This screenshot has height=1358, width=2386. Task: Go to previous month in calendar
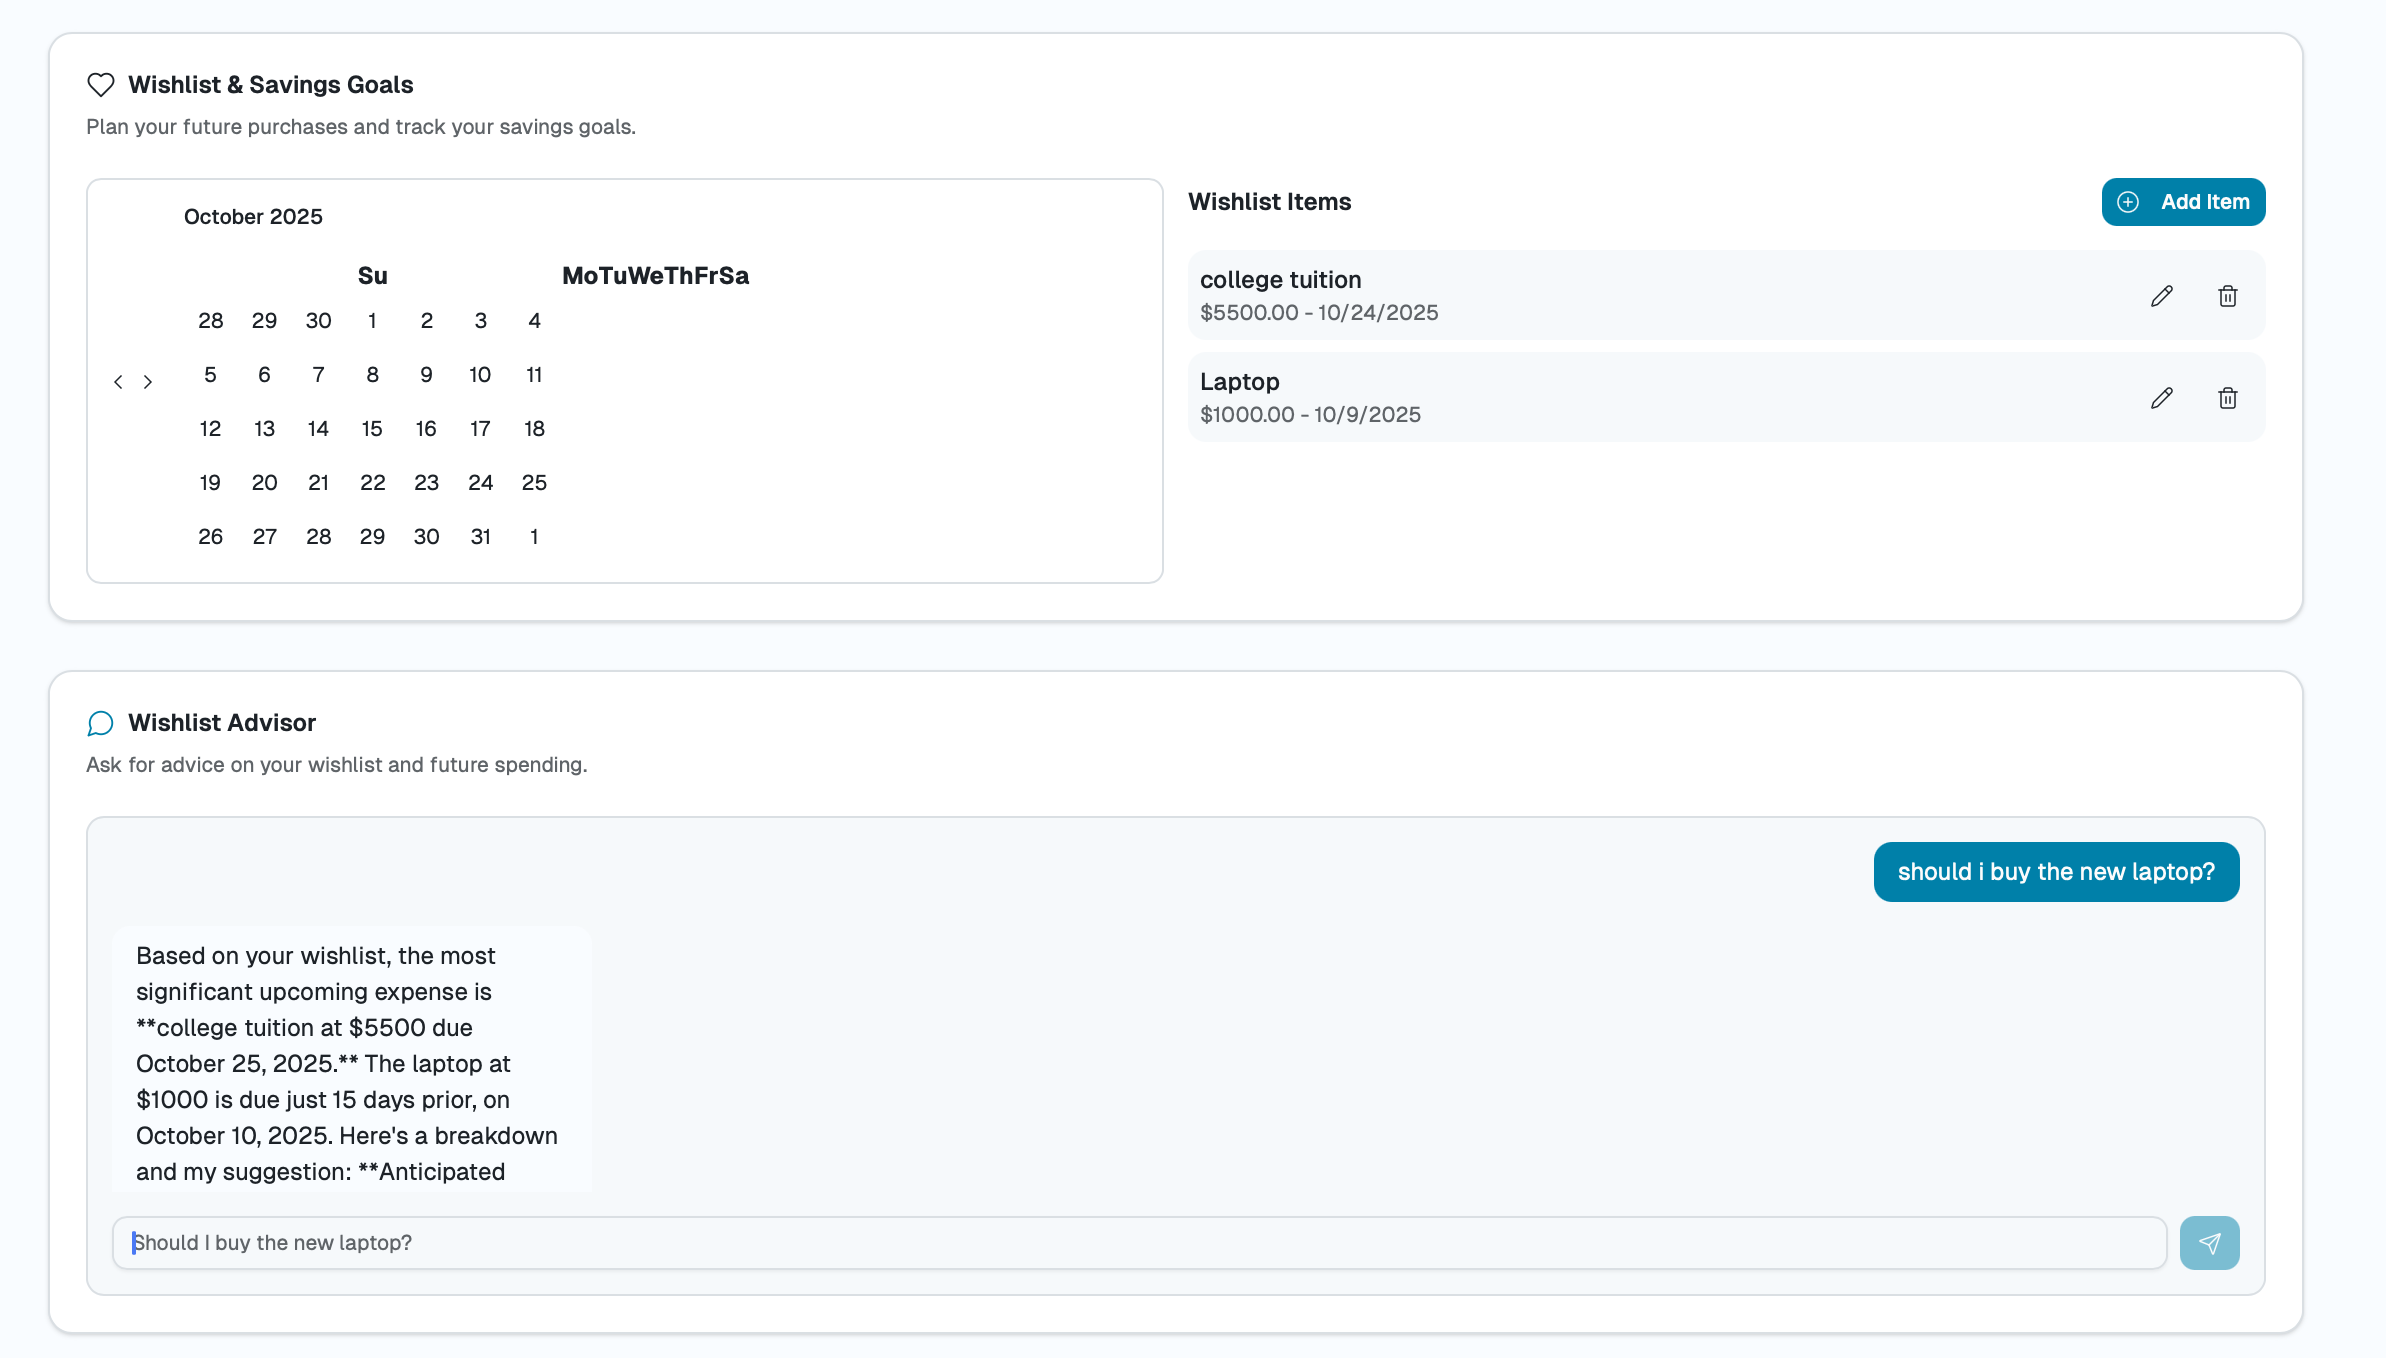click(118, 382)
